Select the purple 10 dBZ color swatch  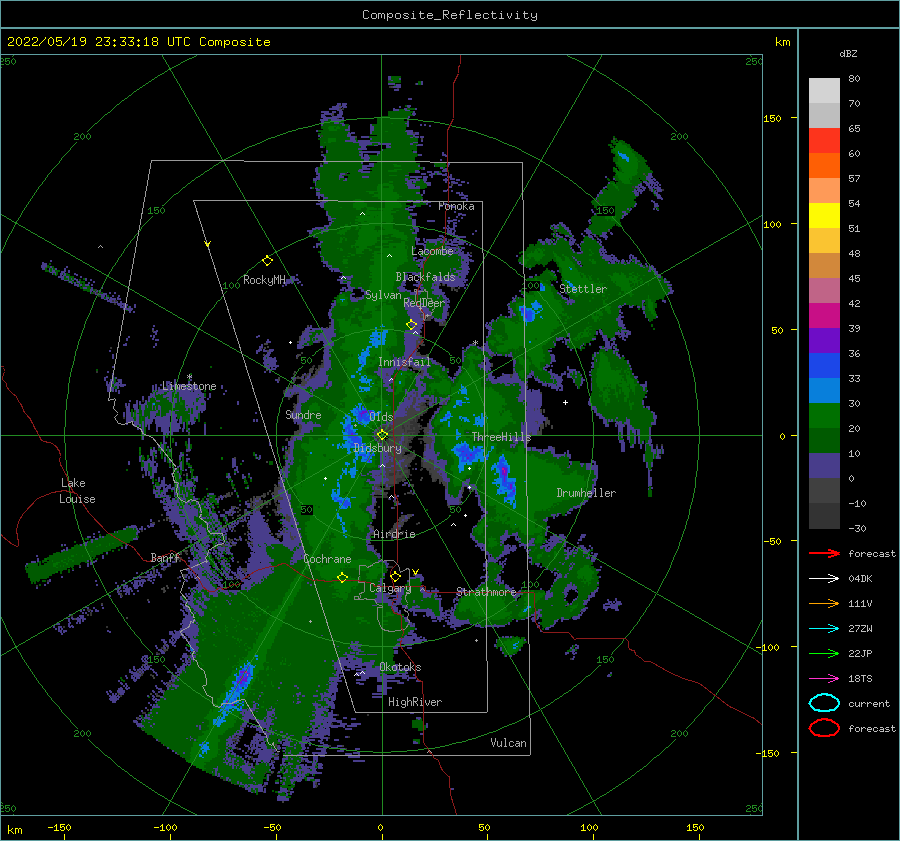[824, 466]
